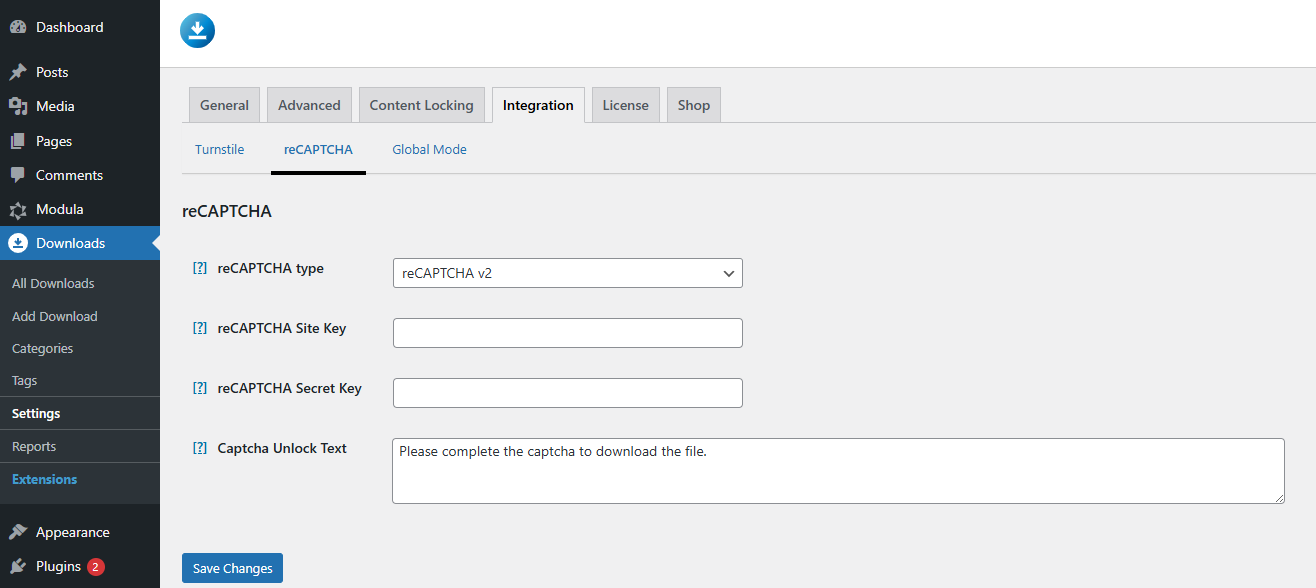The height and width of the screenshot is (588, 1316).
Task: Open the Advanced settings tab
Action: (x=309, y=105)
